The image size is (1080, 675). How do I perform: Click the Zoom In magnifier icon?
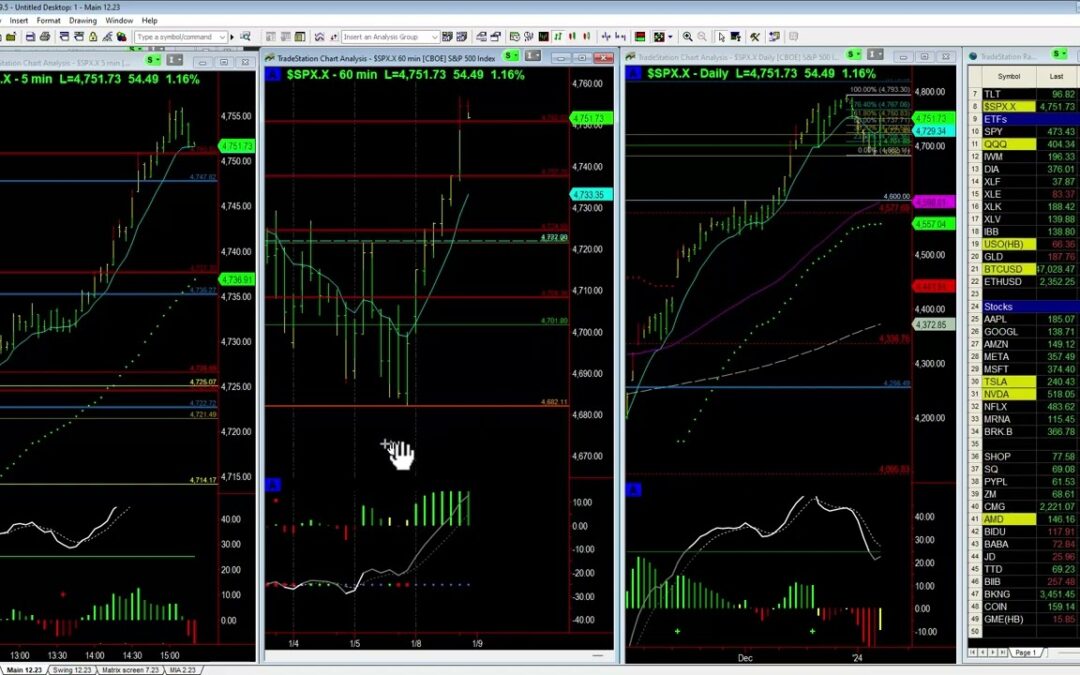pyautogui.click(x=687, y=37)
